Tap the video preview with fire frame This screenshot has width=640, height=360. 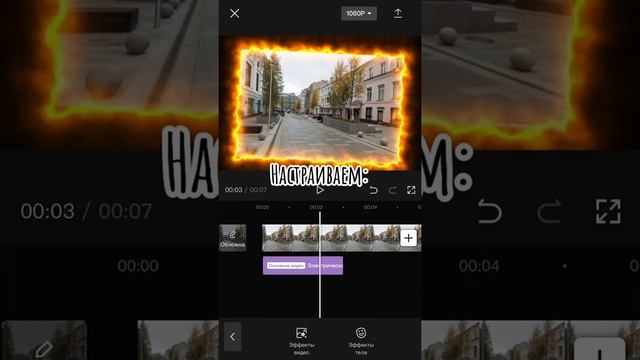coord(320,104)
